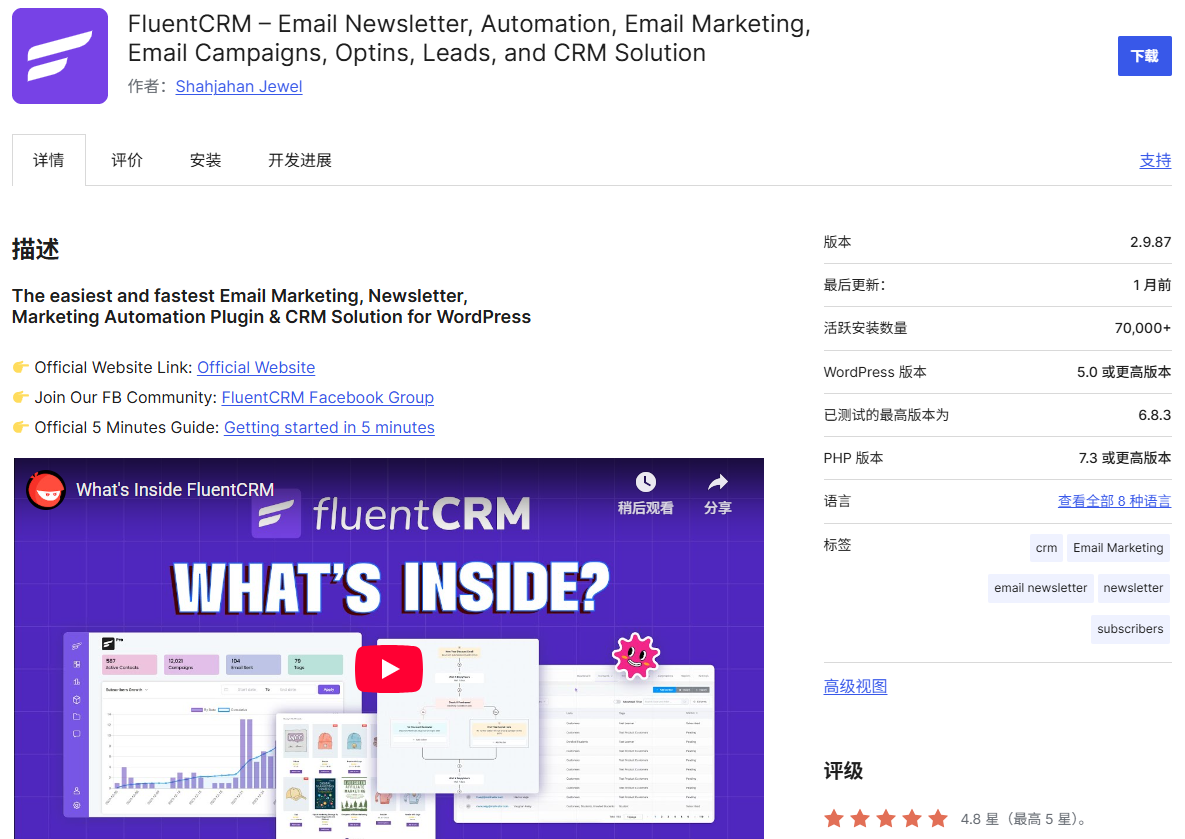This screenshot has height=839, width=1185.
Task: View the 开发进展 tab
Action: click(x=299, y=159)
